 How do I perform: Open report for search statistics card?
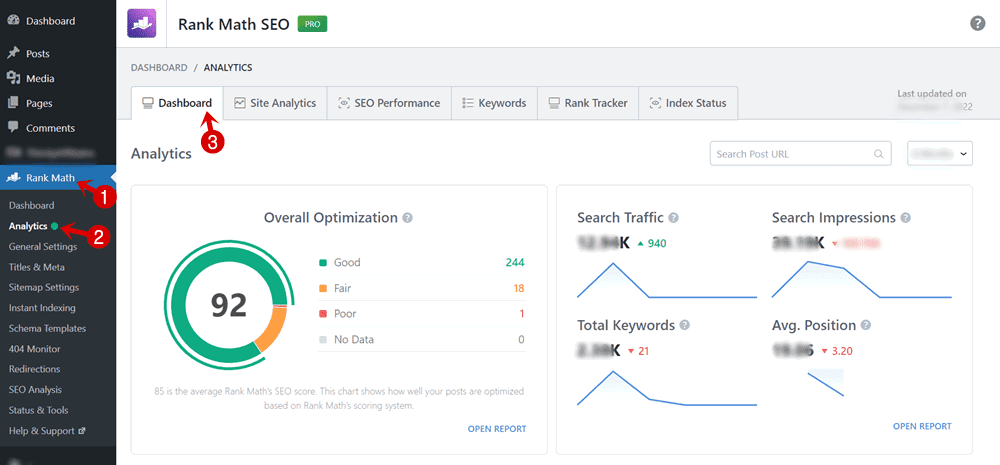[x=922, y=426]
